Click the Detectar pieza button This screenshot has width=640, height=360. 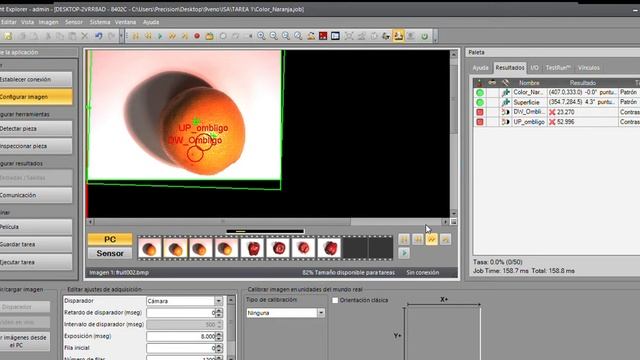[36, 129]
